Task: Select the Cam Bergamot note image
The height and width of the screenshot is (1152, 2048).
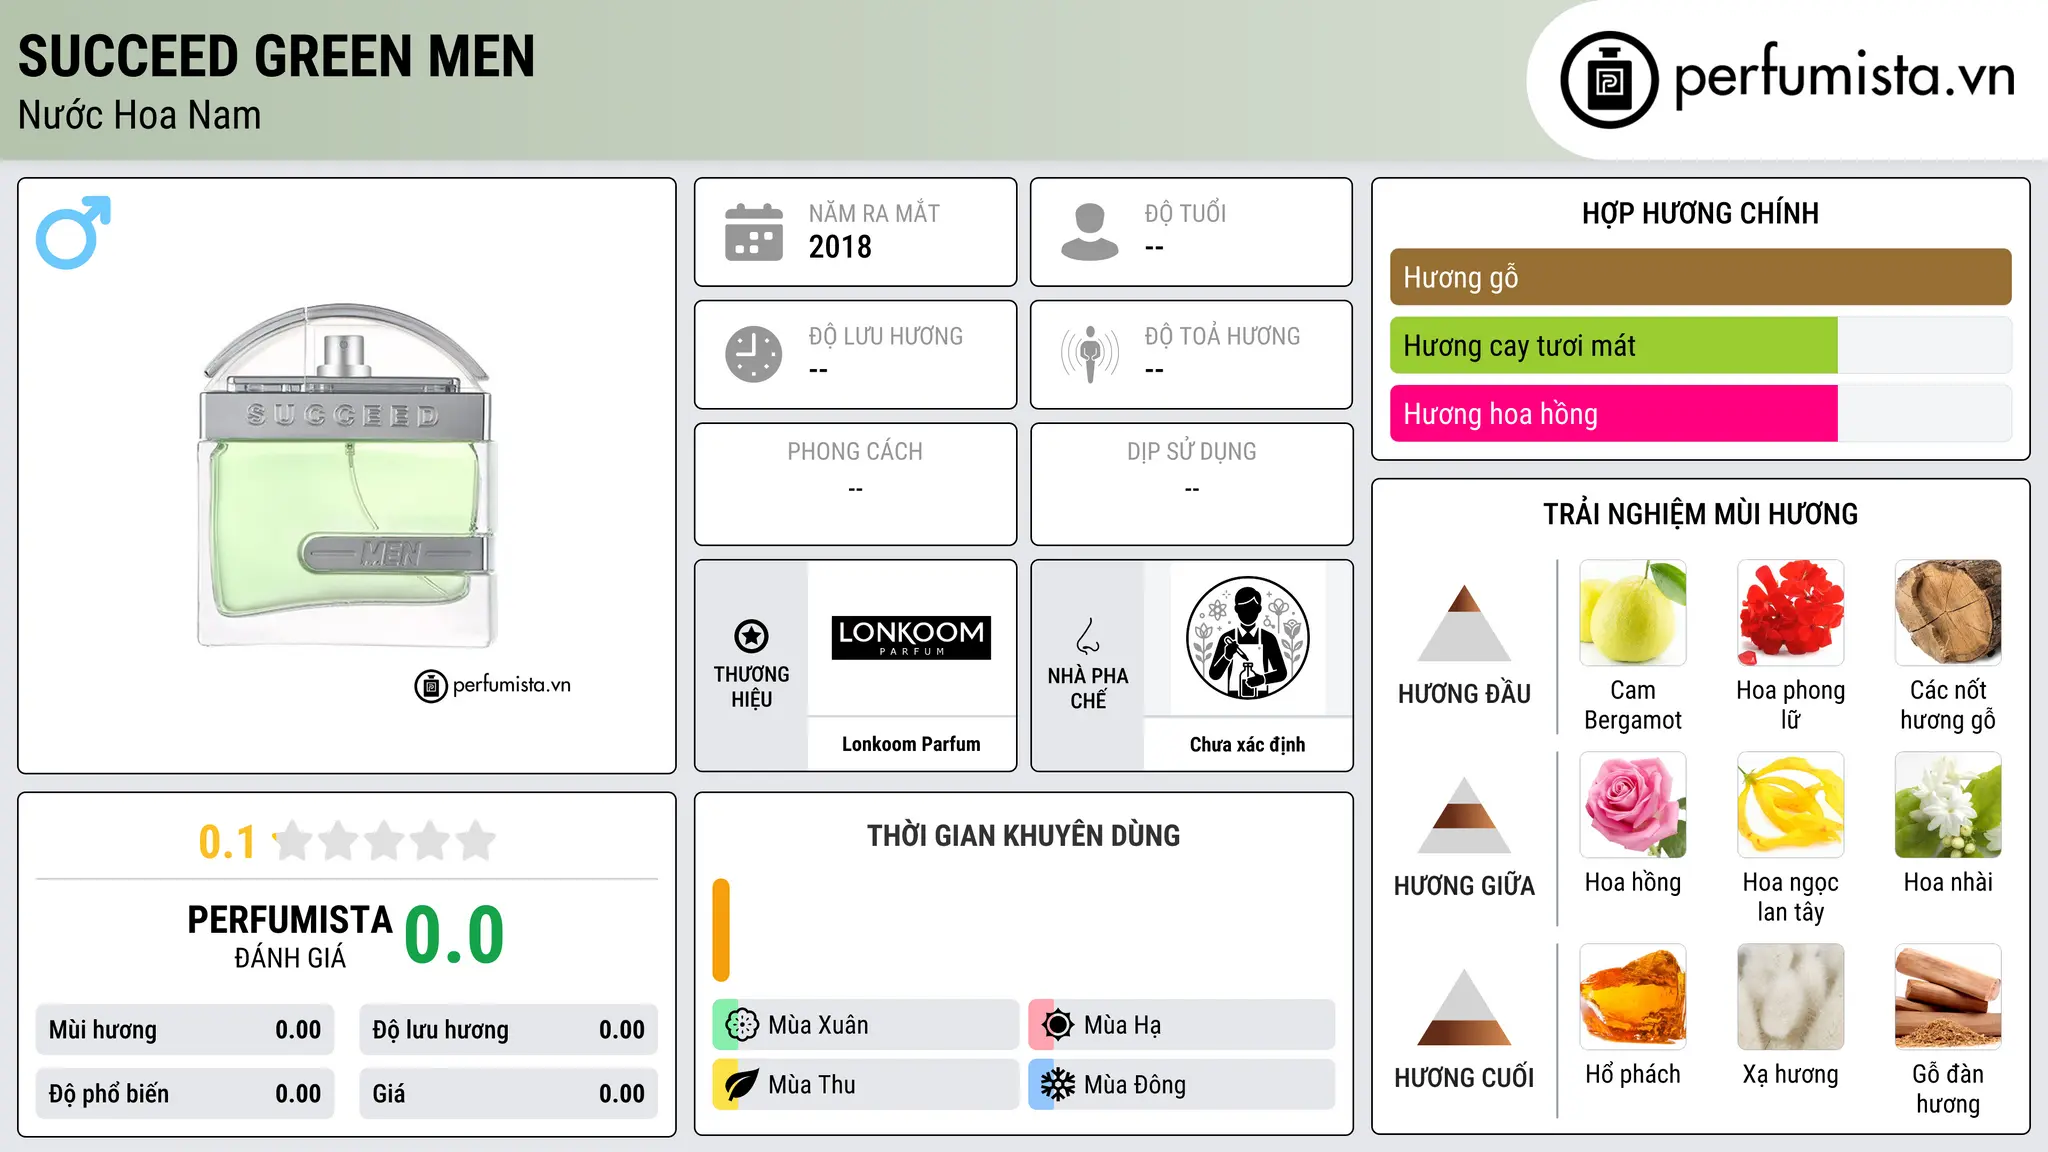Action: (1633, 613)
